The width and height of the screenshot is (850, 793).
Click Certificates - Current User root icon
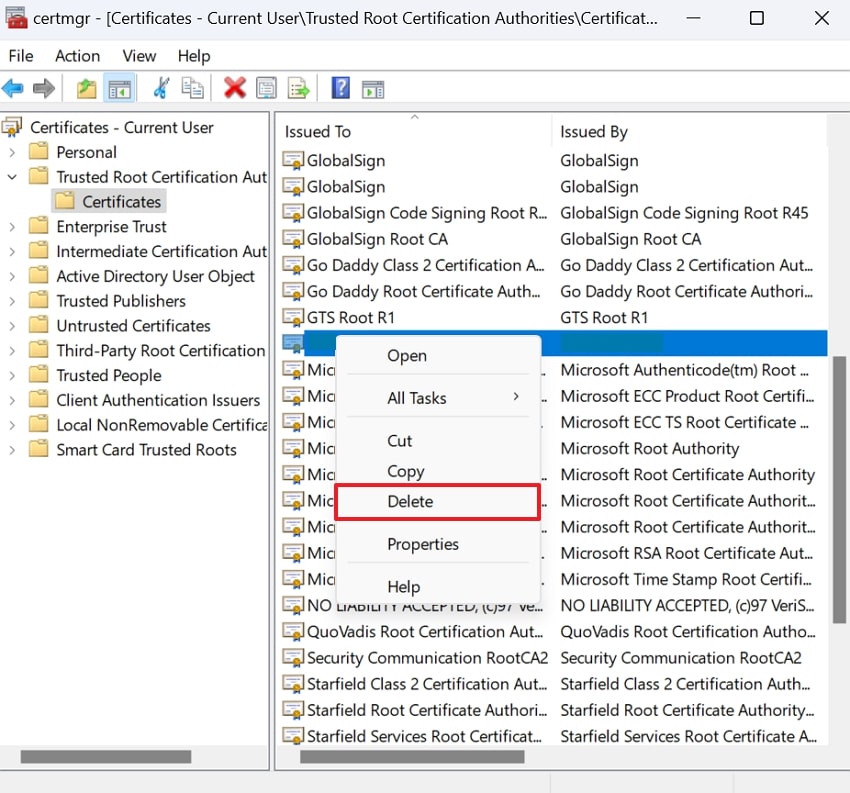(x=12, y=127)
